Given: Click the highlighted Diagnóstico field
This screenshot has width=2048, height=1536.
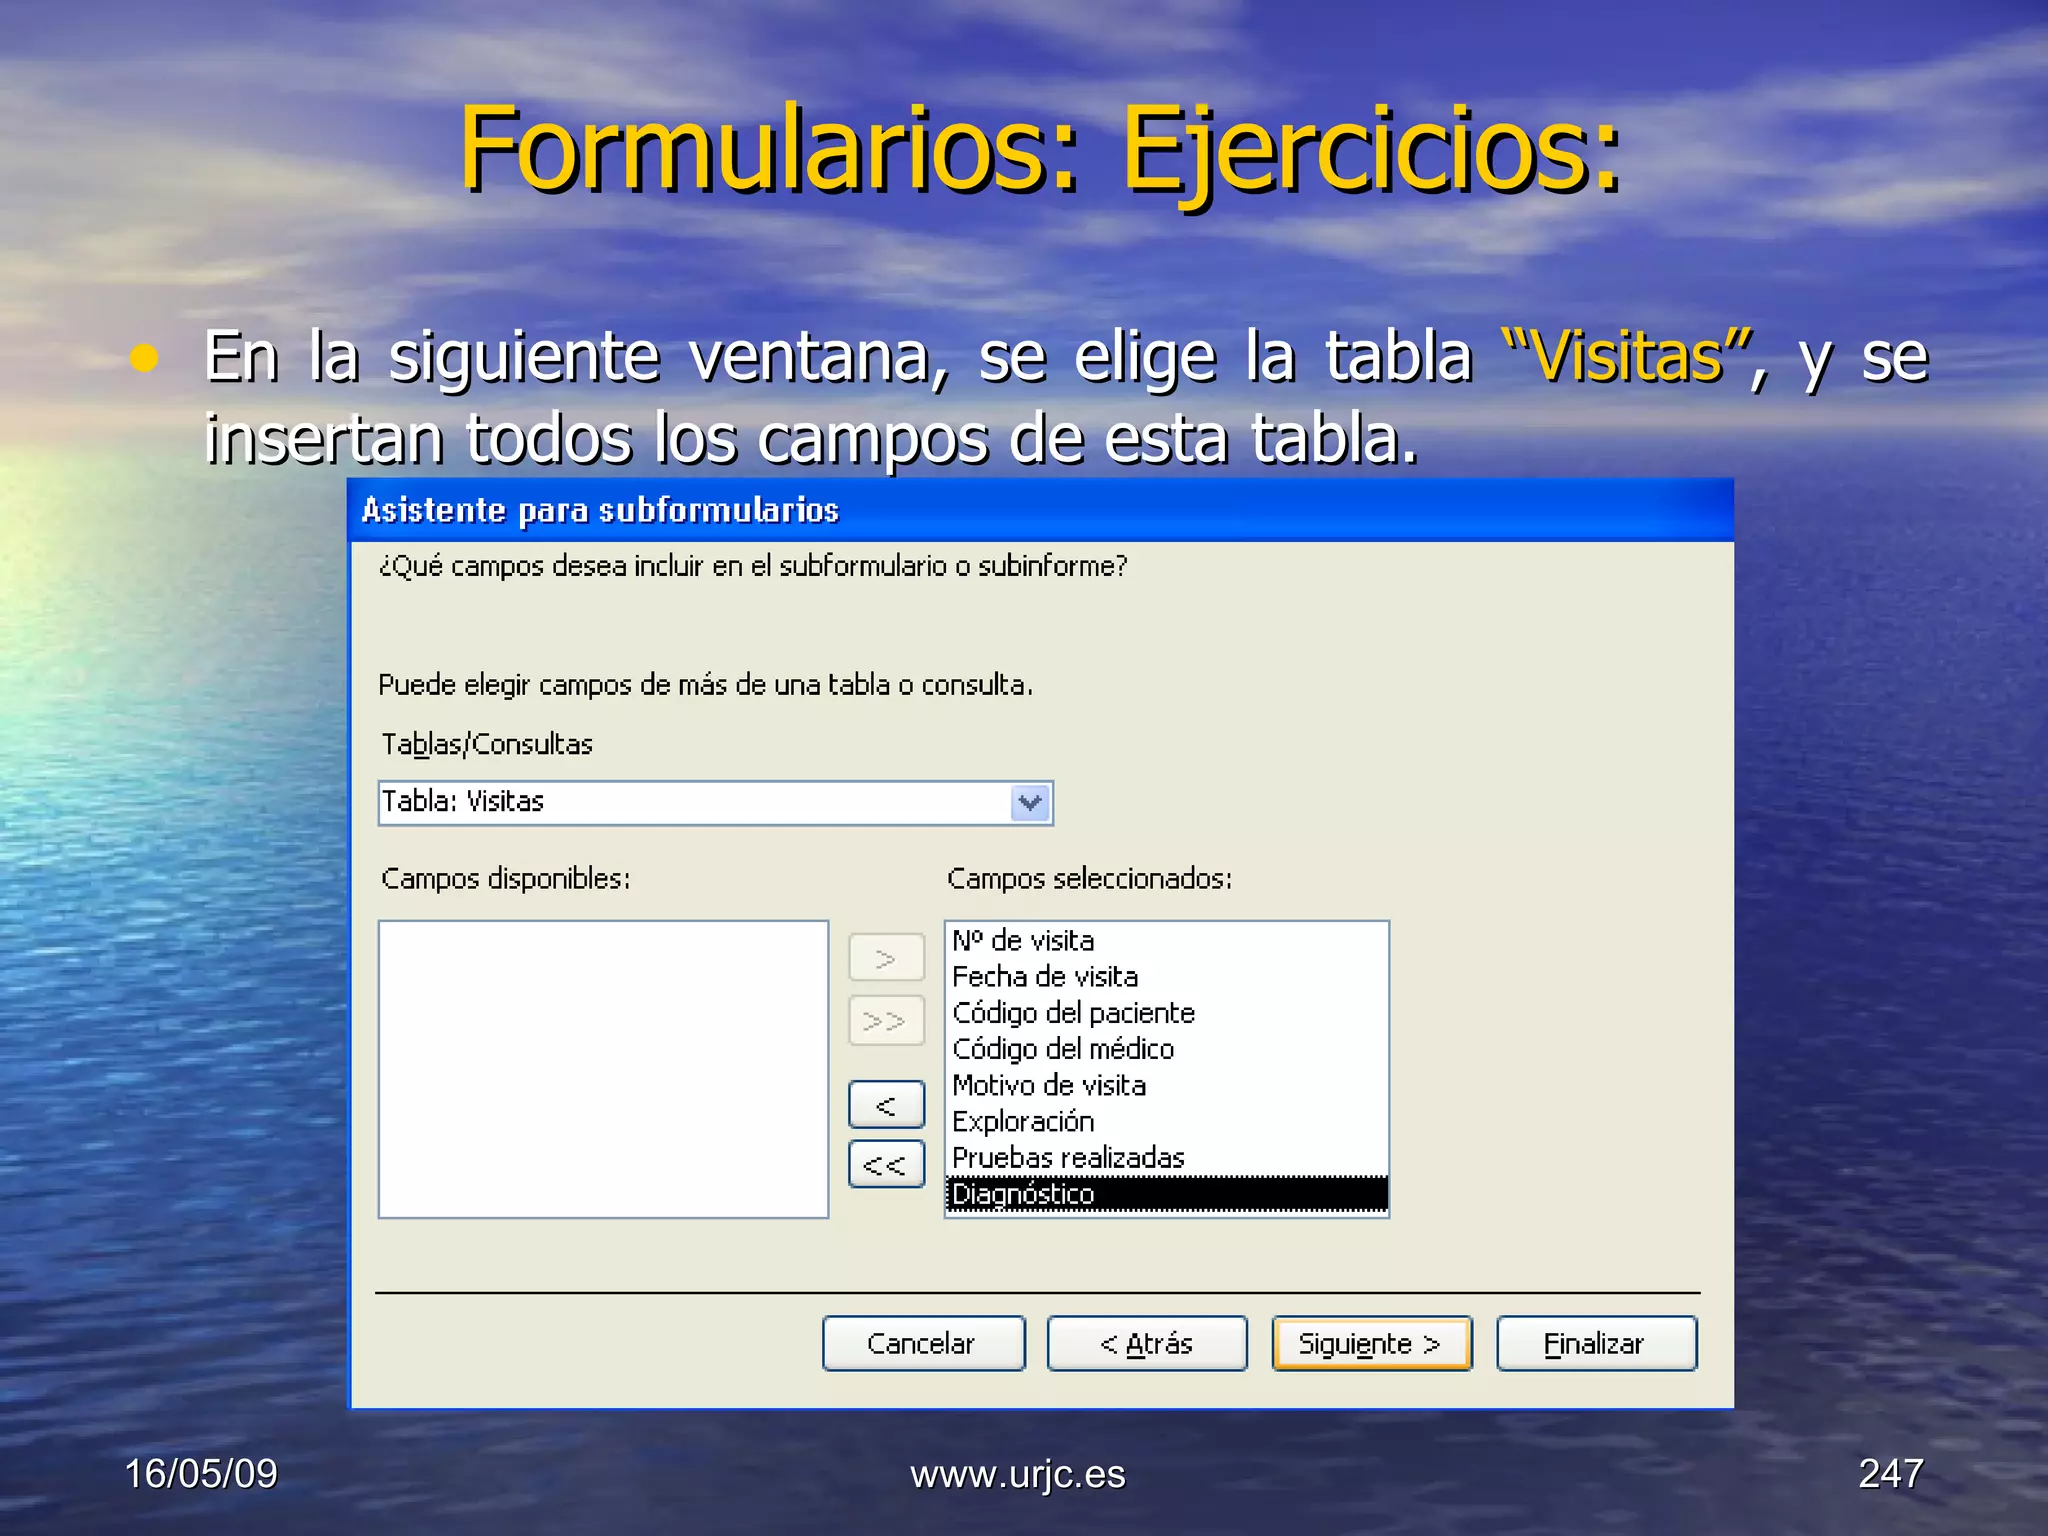Looking at the screenshot, I should tap(1023, 1194).
